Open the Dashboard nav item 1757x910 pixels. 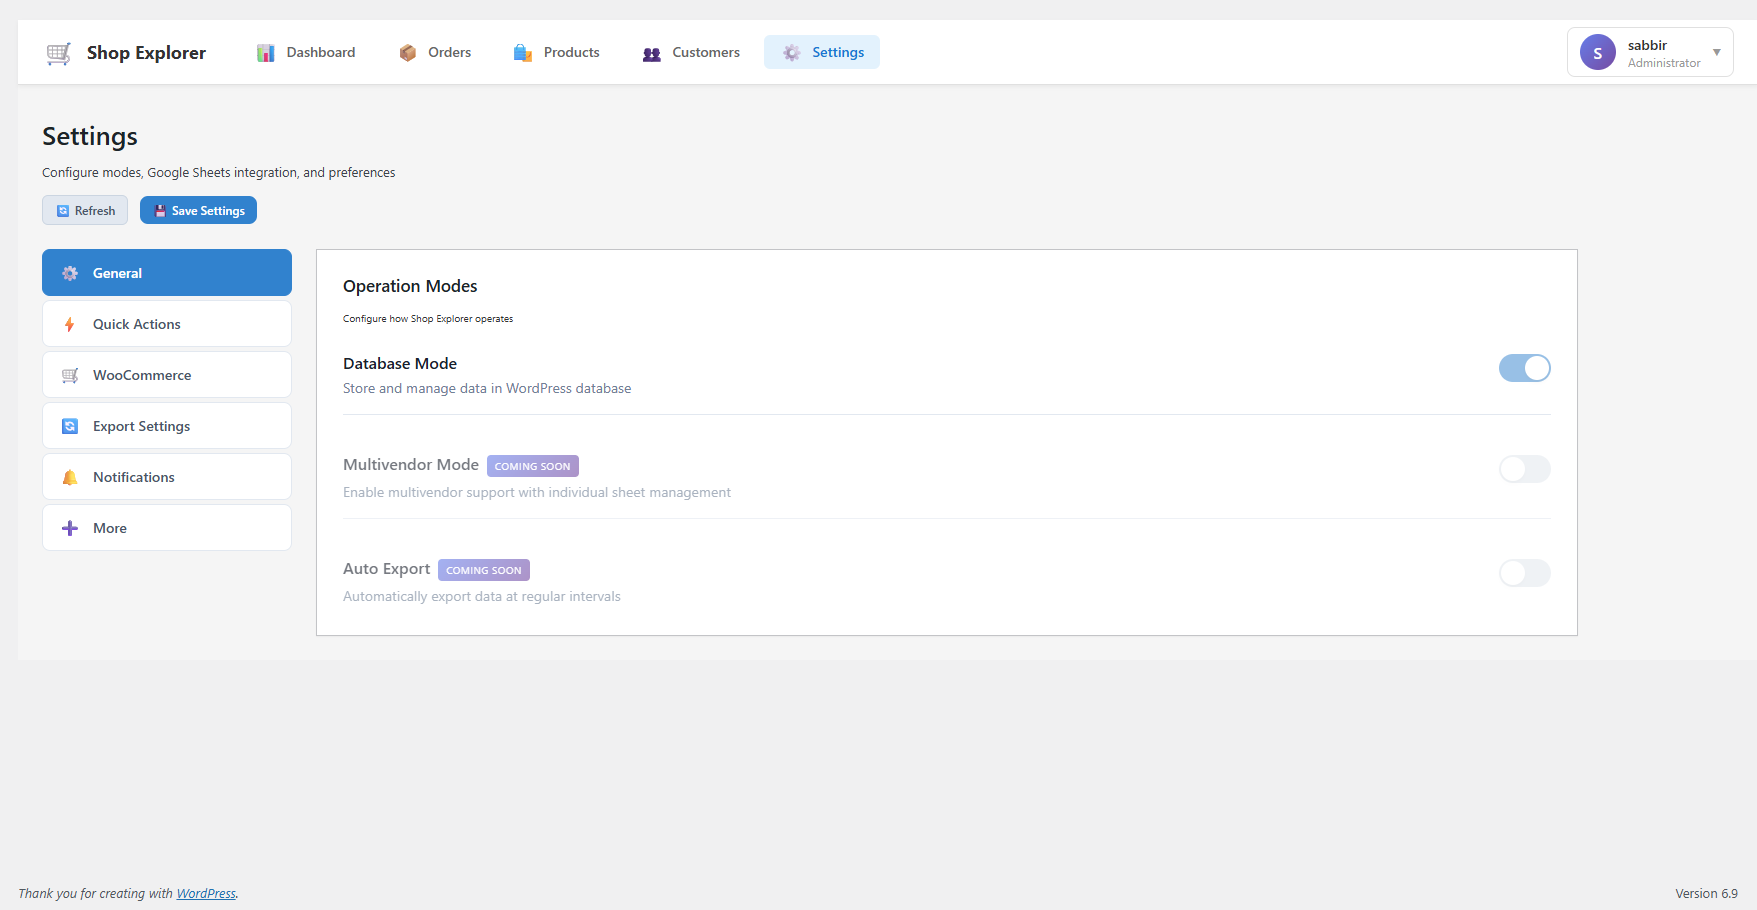click(x=306, y=52)
